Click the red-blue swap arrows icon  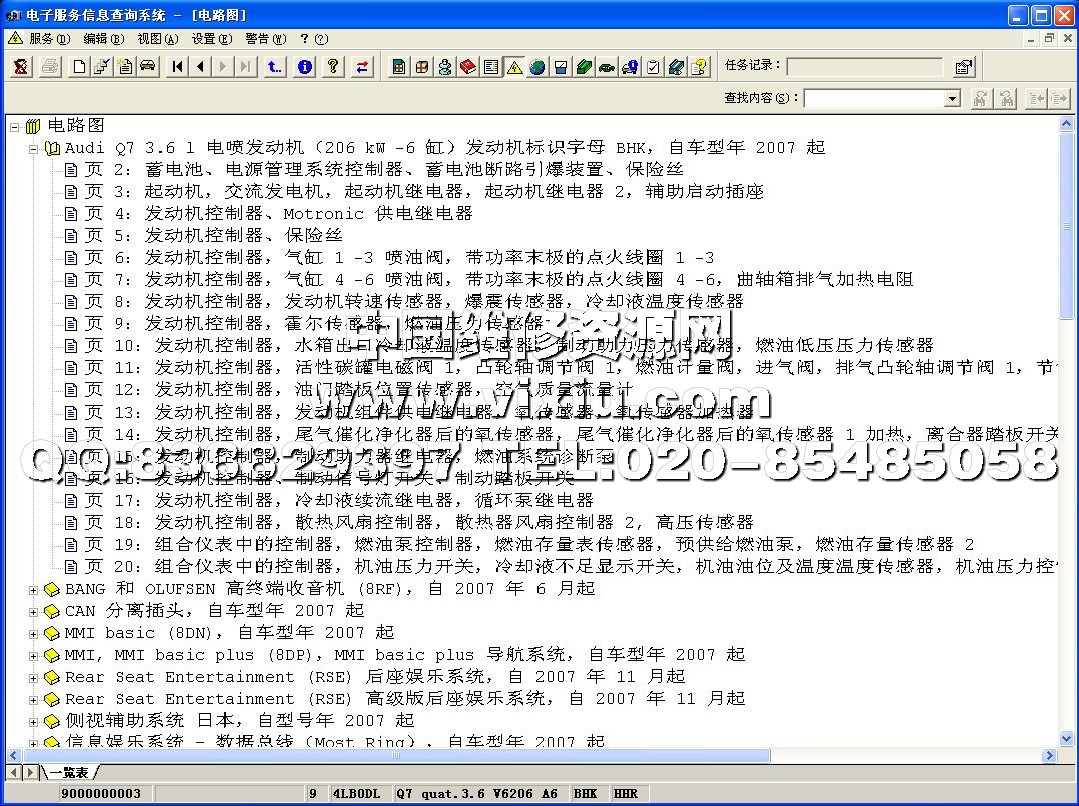pos(362,67)
